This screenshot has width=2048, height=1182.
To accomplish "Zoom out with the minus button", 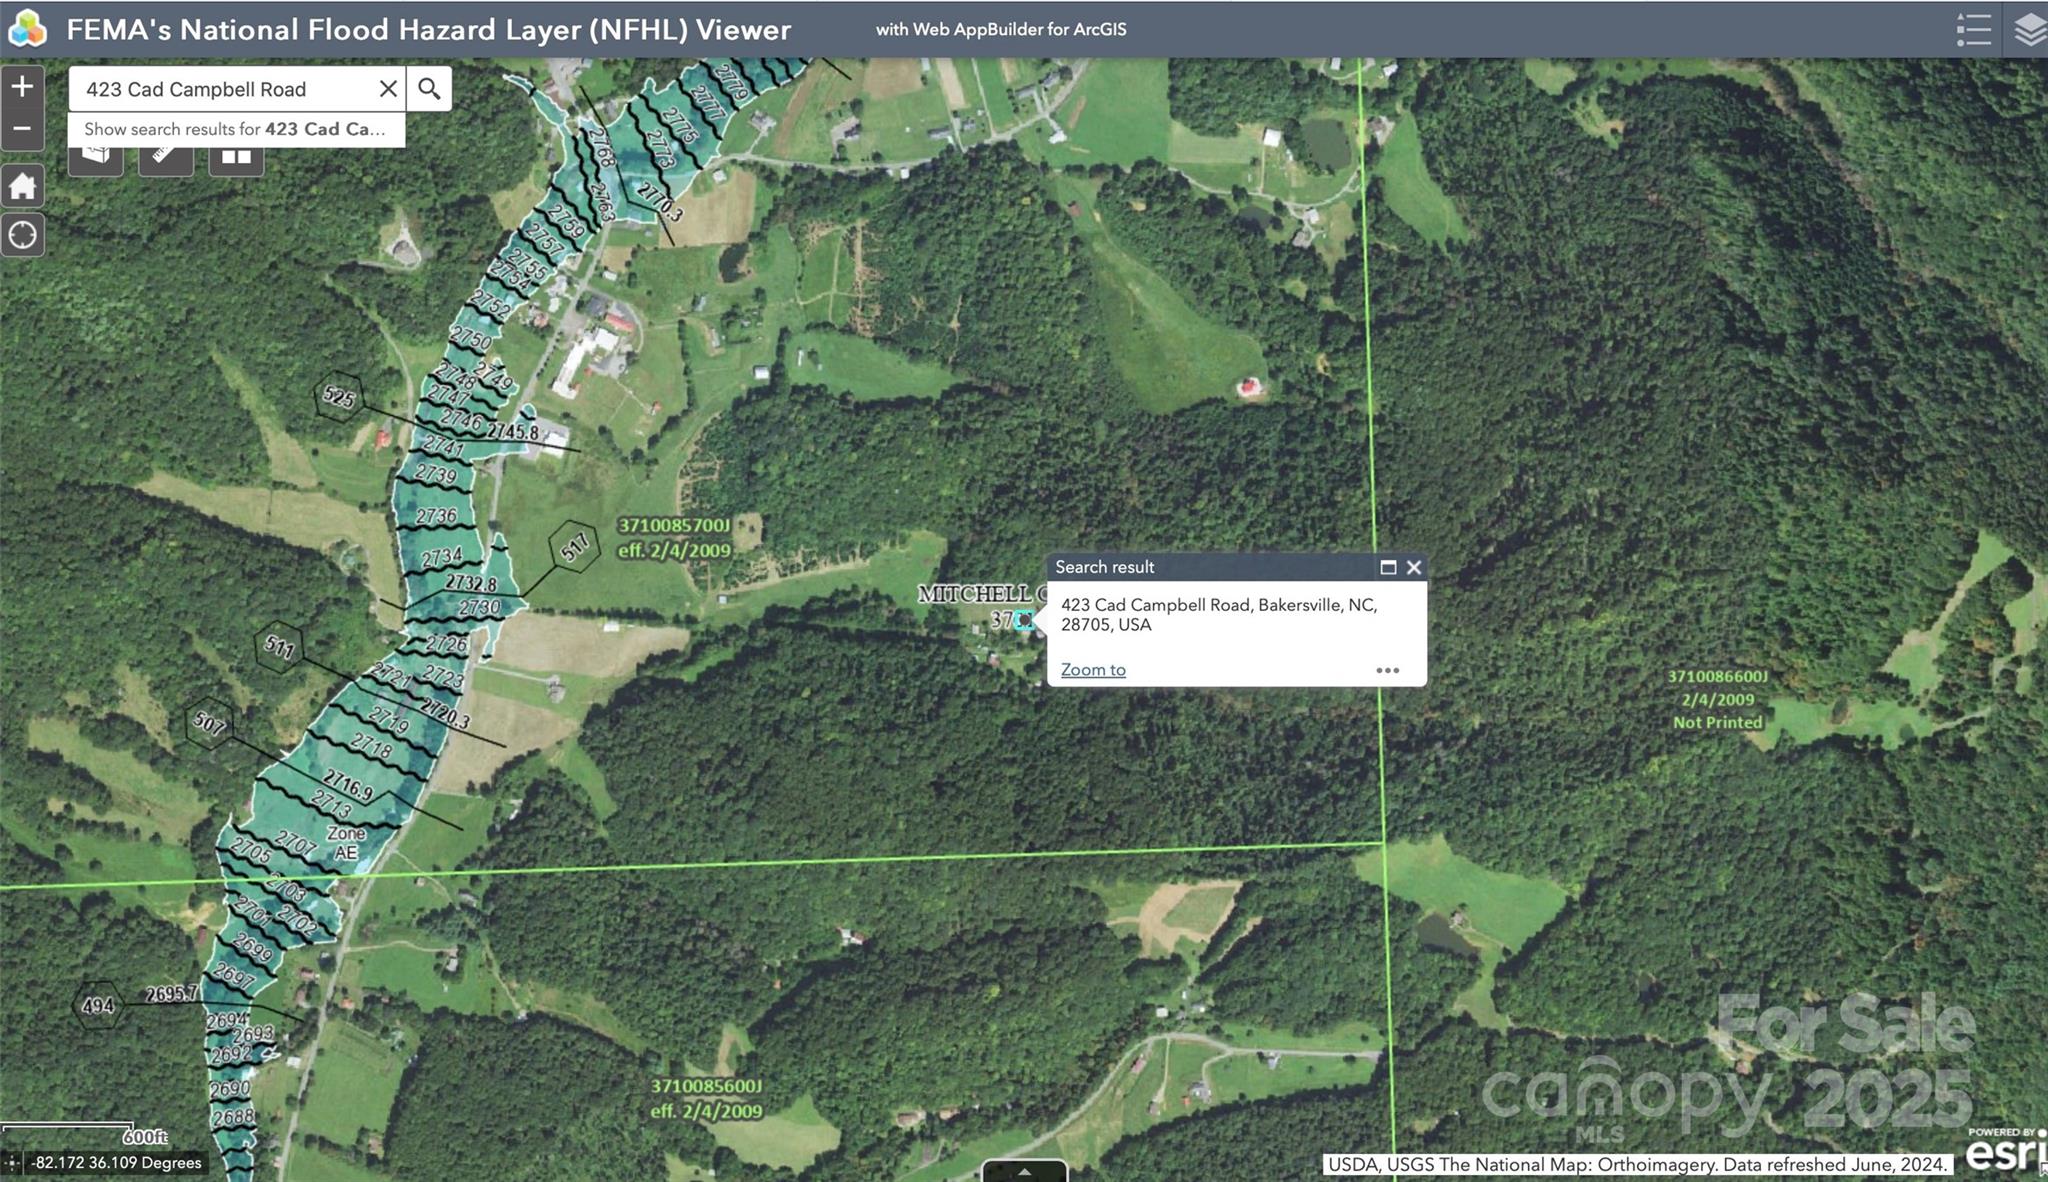I will pyautogui.click(x=22, y=129).
